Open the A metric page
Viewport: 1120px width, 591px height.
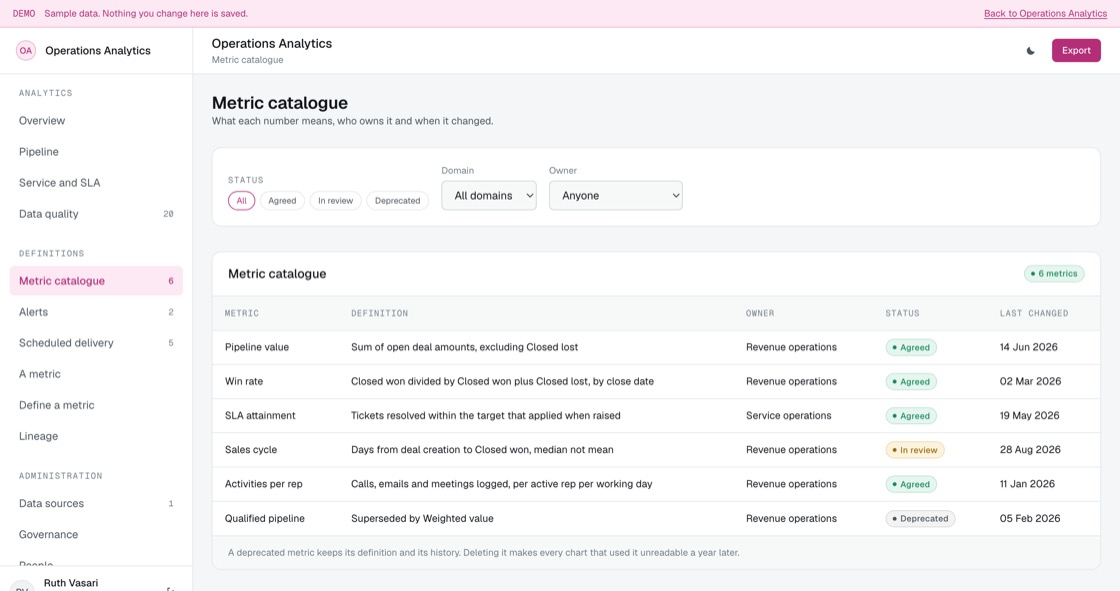coord(96,374)
